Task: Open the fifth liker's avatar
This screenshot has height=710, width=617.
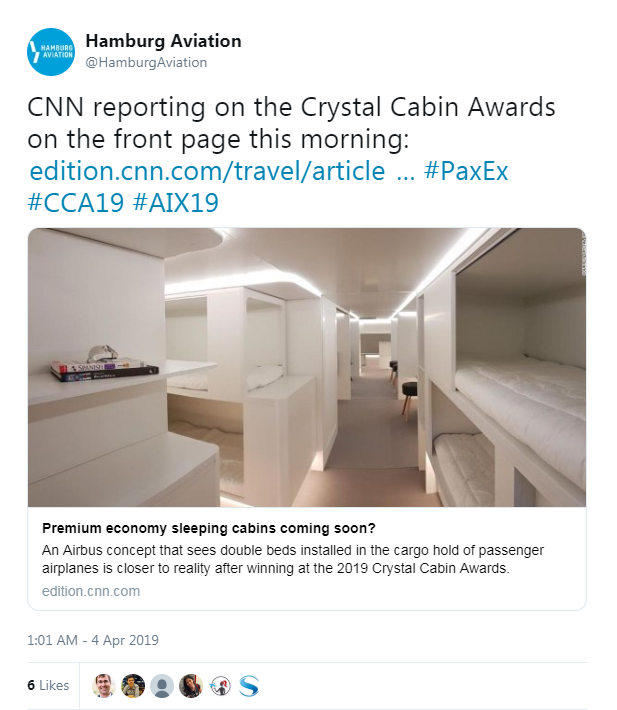Action: tap(220, 686)
